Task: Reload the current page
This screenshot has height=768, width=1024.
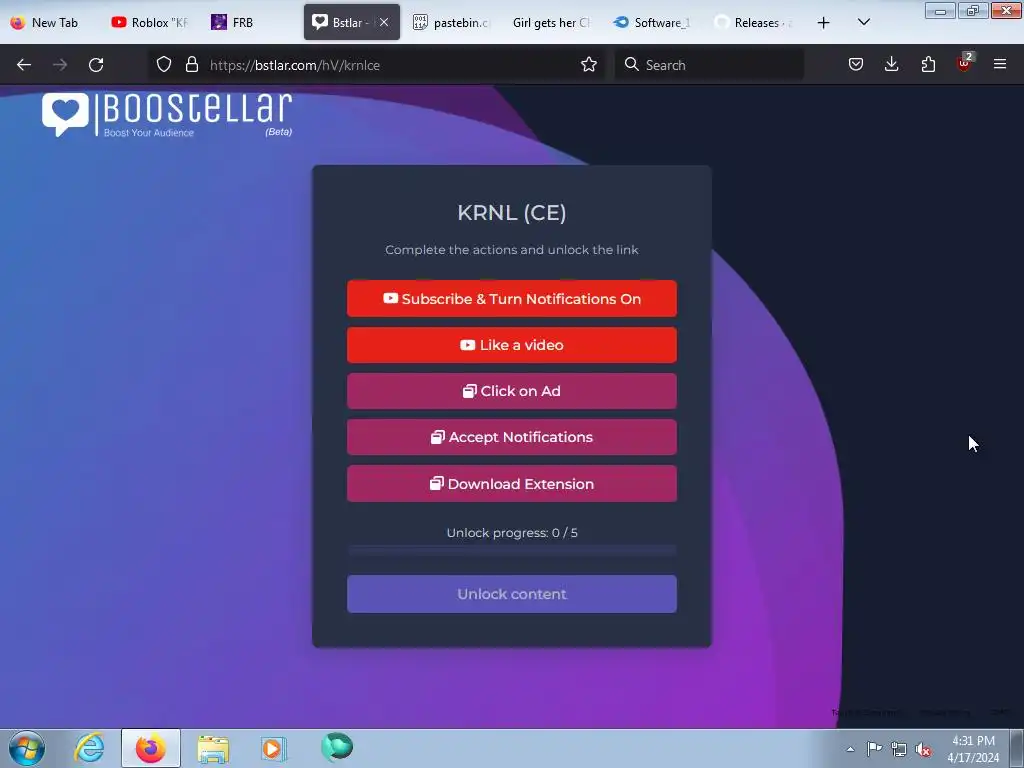Action: 96,65
